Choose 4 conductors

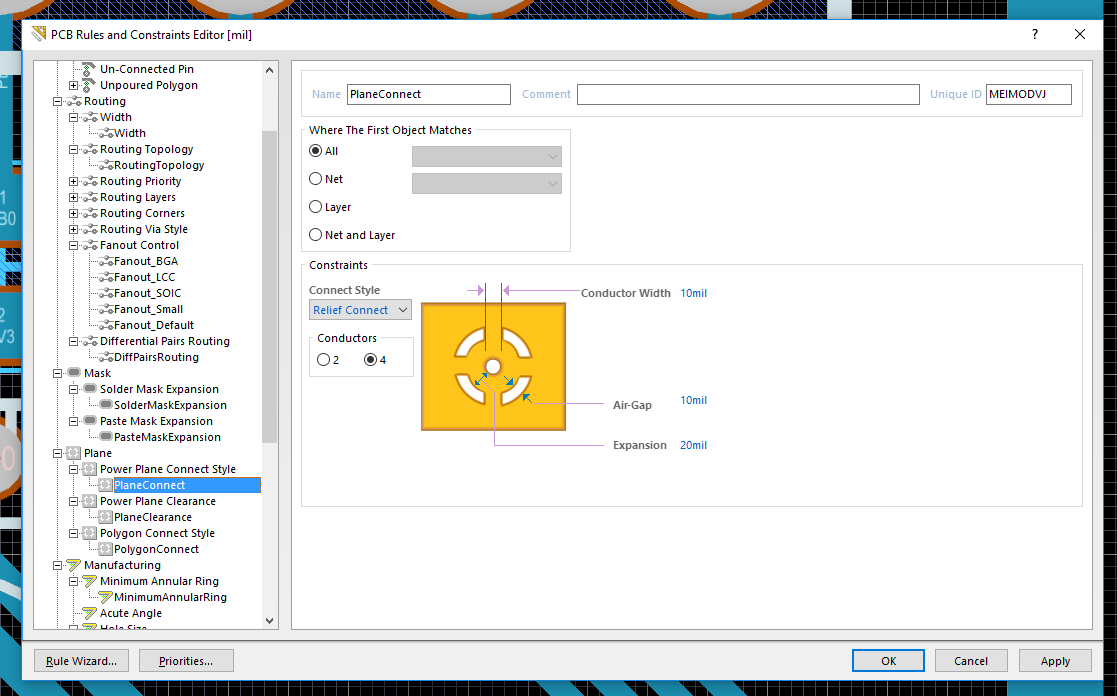pyautogui.click(x=370, y=360)
